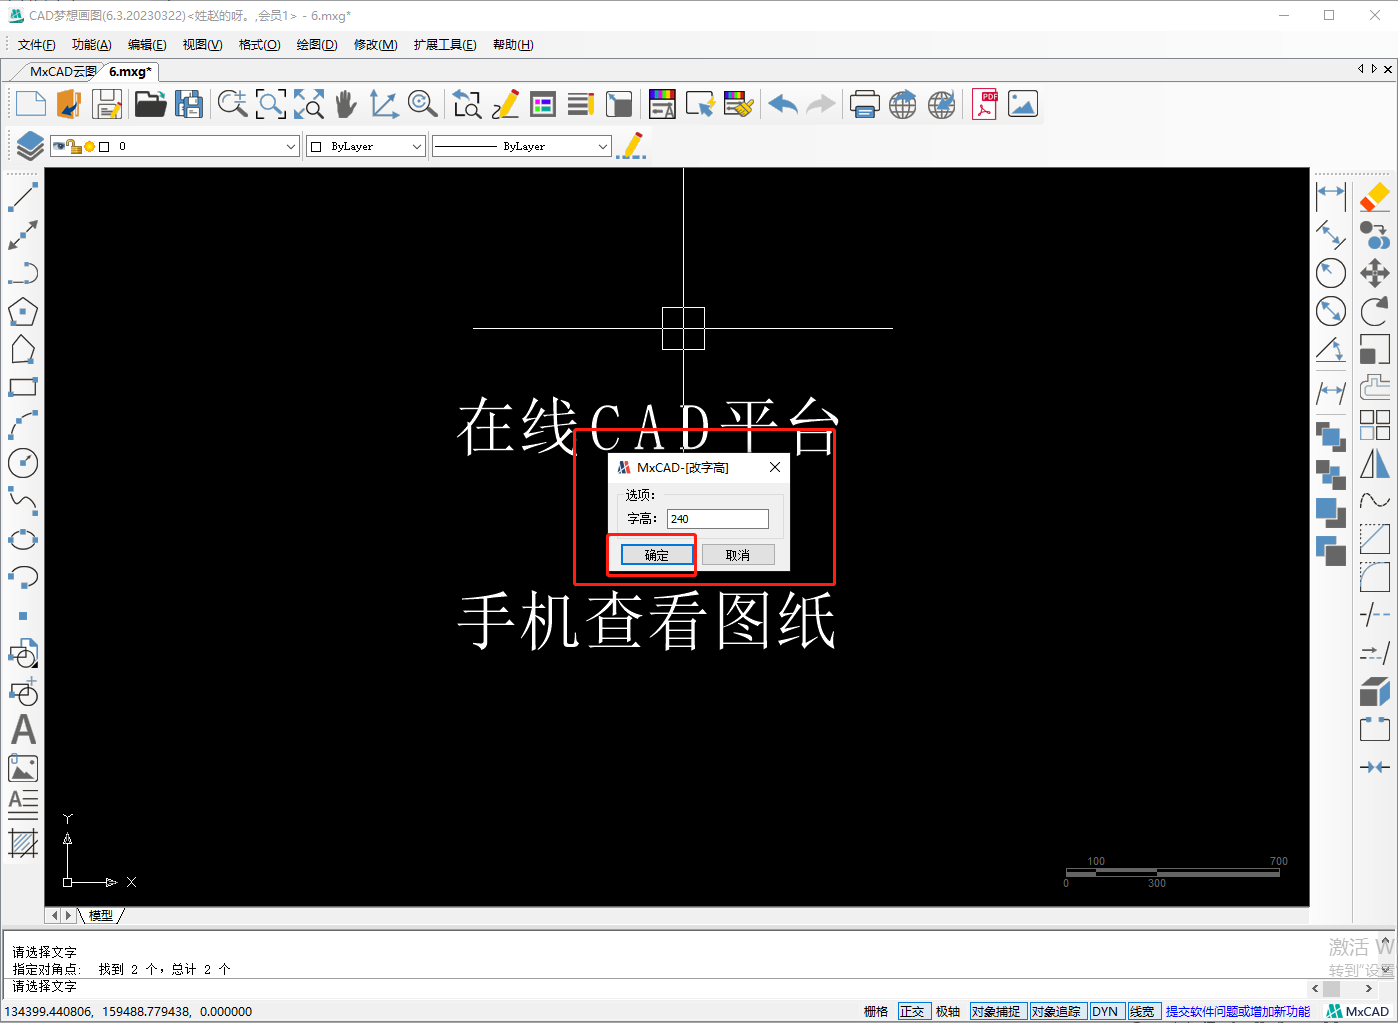
Task: Click the Undo arrow icon
Action: [x=783, y=104]
